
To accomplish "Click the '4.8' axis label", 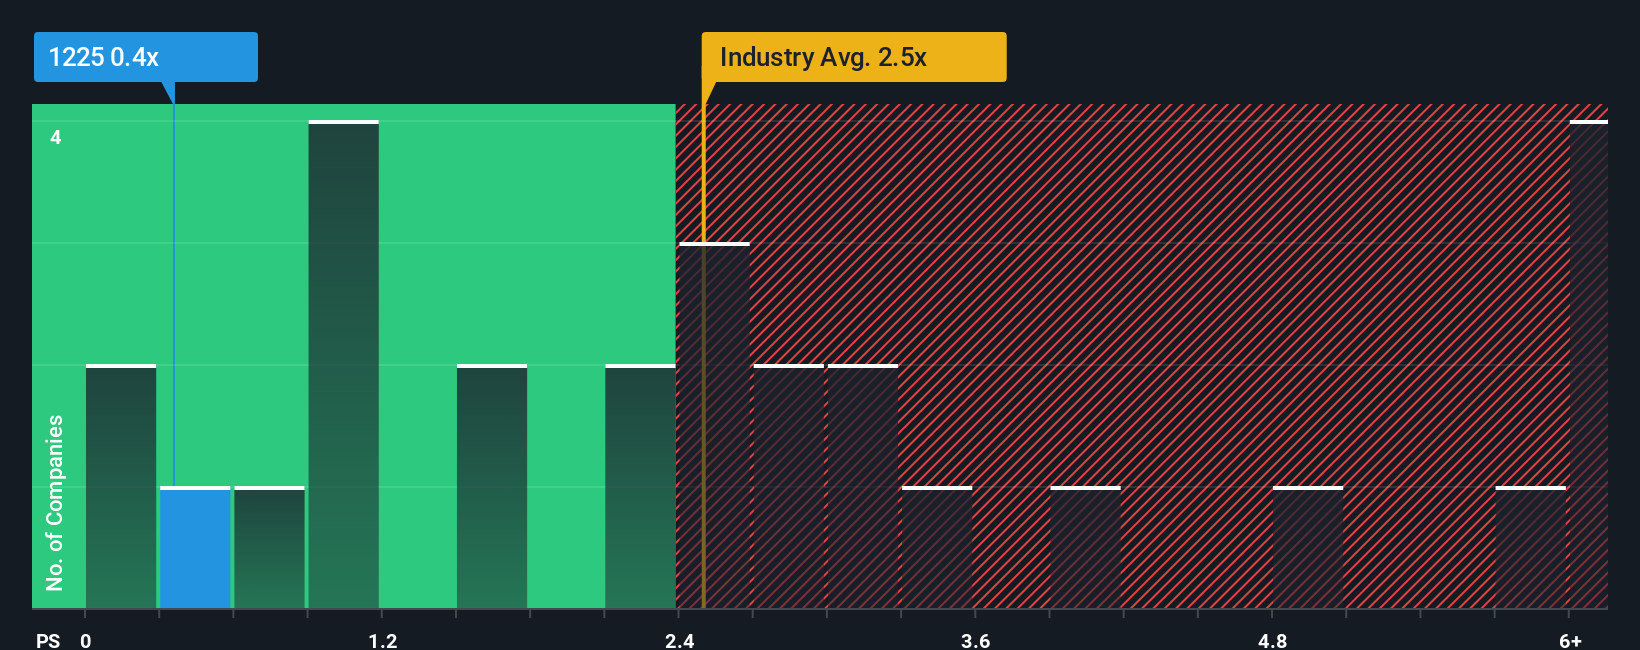I will tap(1273, 640).
